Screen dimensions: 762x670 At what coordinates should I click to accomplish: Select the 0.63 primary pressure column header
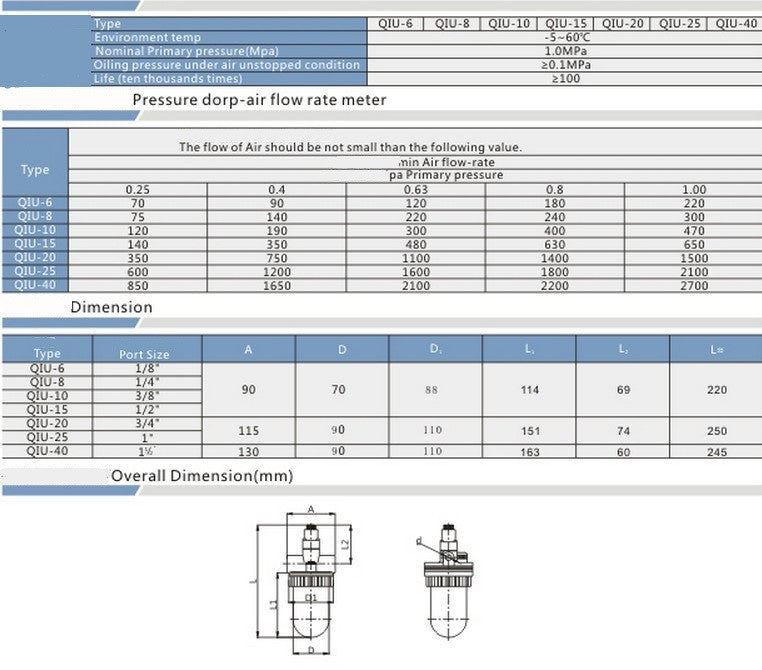point(415,189)
